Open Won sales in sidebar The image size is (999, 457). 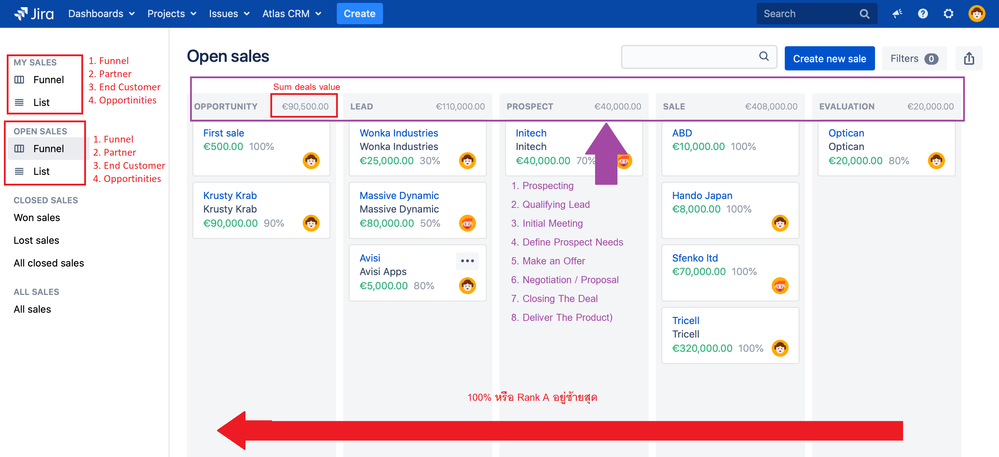pos(37,217)
